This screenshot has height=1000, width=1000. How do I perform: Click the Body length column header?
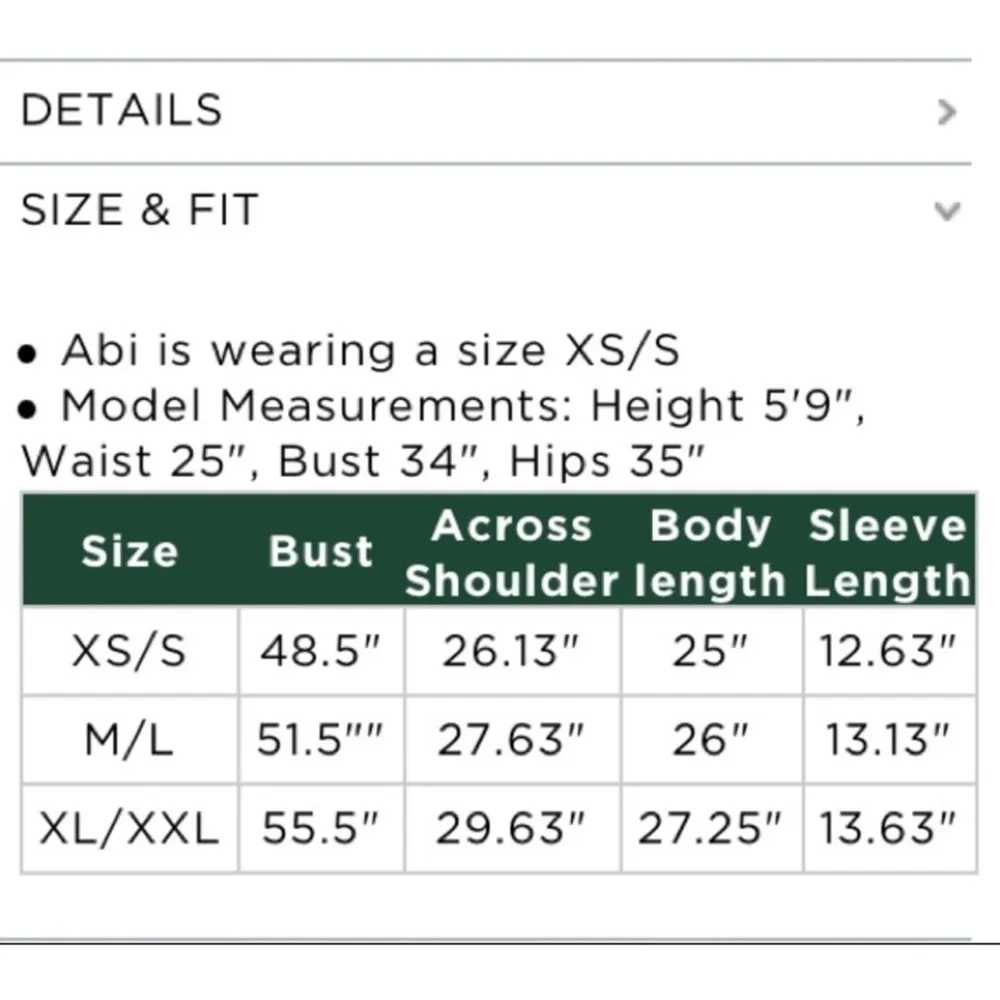(x=710, y=553)
